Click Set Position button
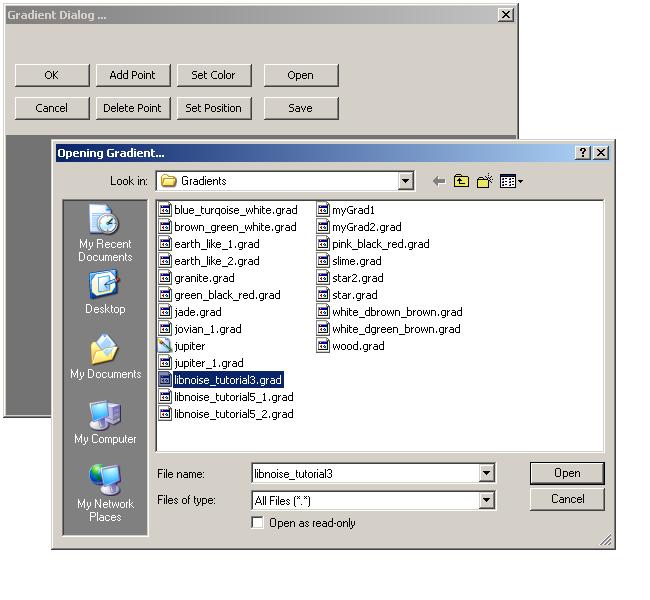 [x=214, y=108]
